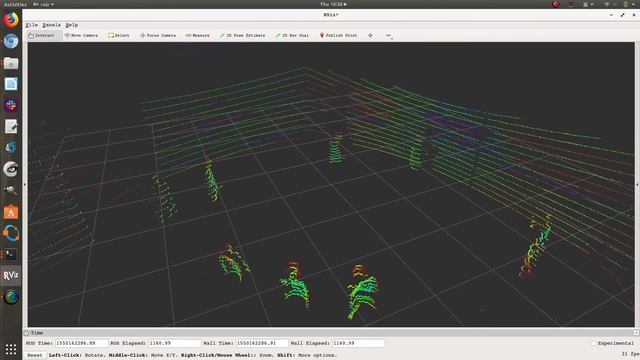Close the Time panel with corner button
The image size is (640, 360).
636,333
